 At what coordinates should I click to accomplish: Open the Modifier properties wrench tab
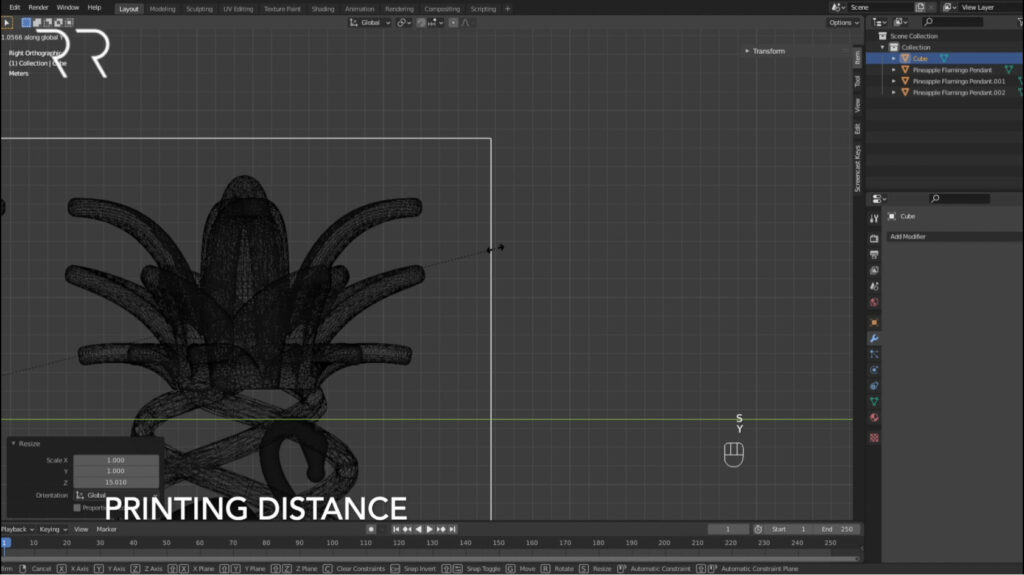(x=874, y=338)
